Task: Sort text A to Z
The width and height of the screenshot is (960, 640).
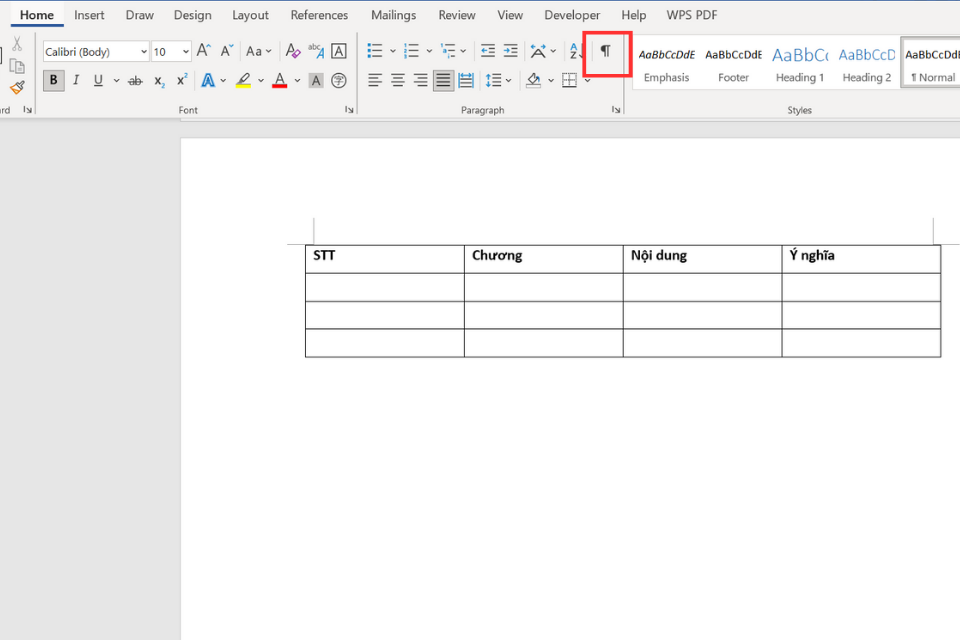Action: pos(574,51)
